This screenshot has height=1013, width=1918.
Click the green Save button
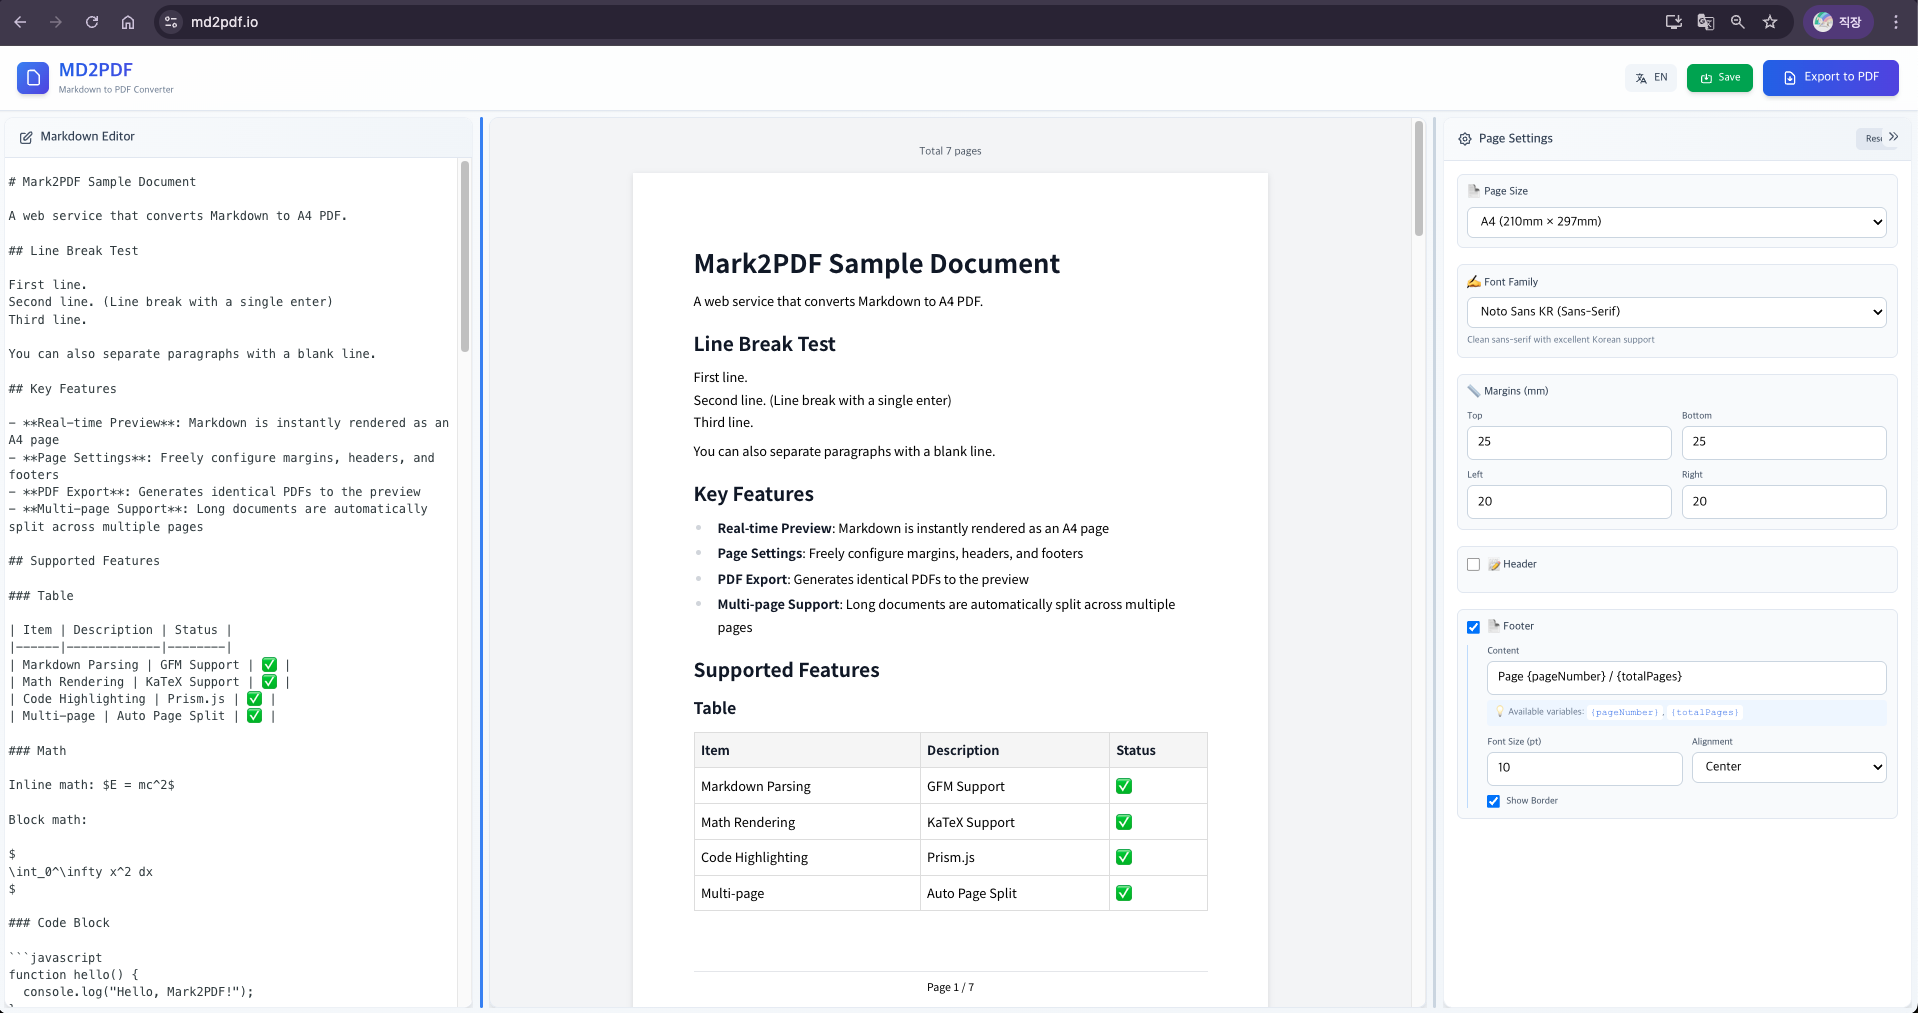pyautogui.click(x=1720, y=78)
